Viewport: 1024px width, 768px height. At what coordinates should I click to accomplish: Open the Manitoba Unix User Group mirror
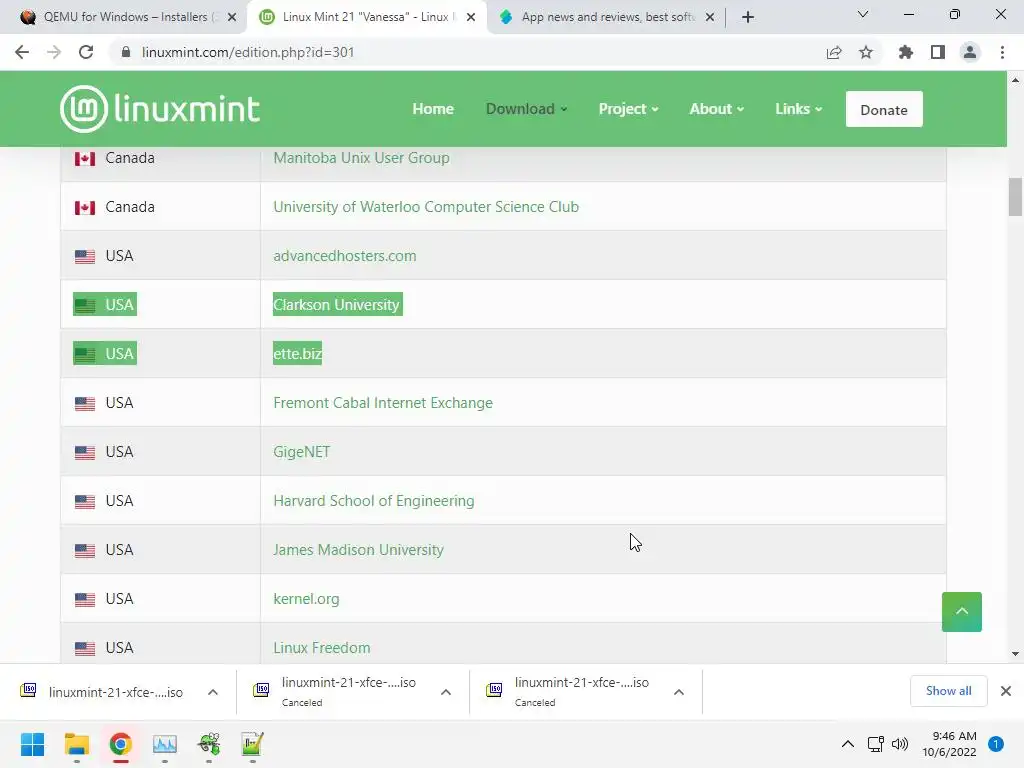pyautogui.click(x=361, y=158)
